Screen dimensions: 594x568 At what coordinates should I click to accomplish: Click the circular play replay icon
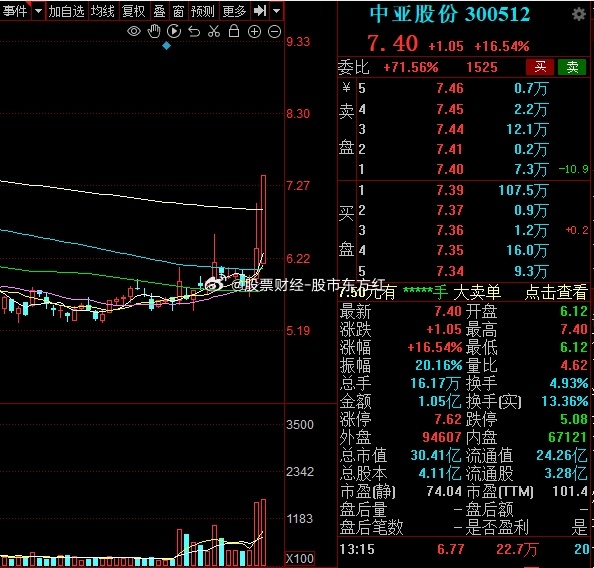tap(174, 31)
